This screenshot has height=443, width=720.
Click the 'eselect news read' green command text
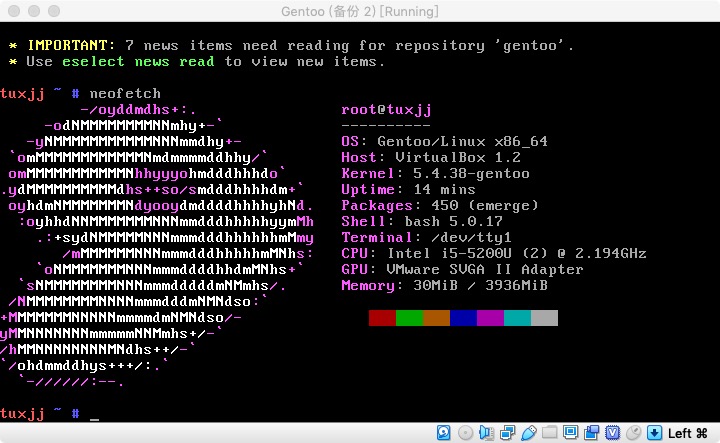click(x=138, y=62)
